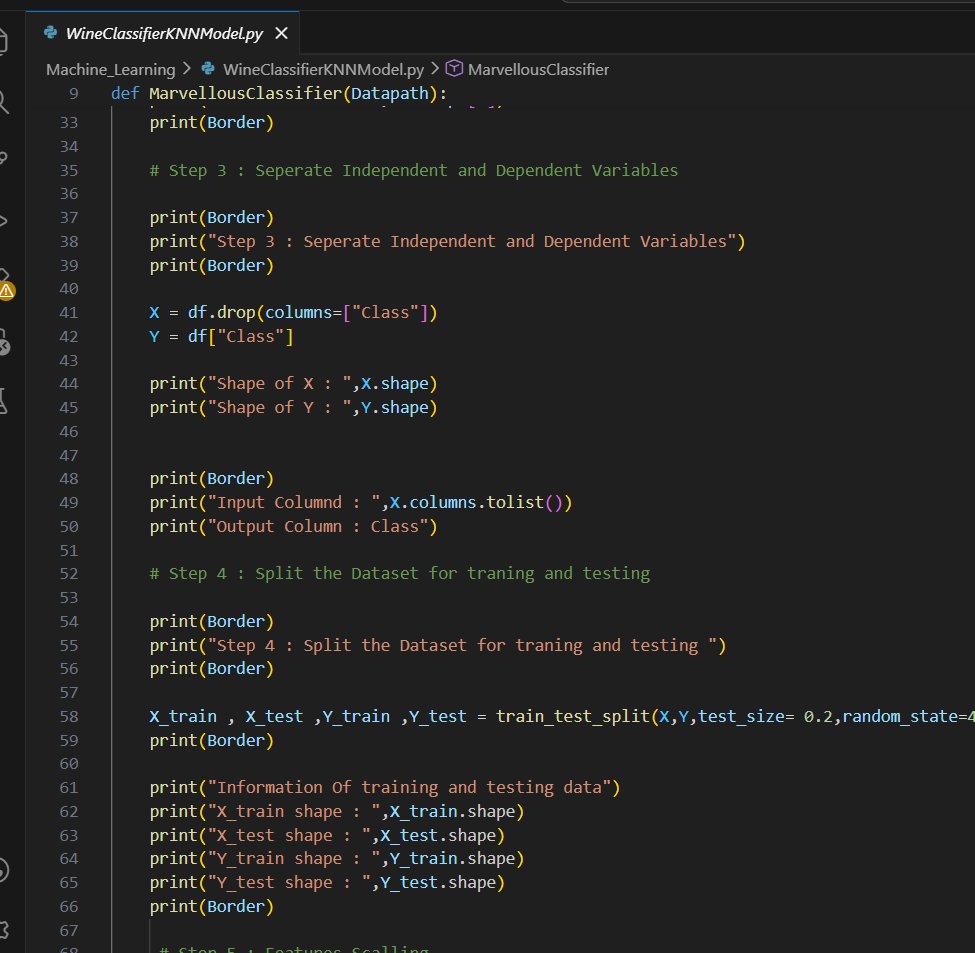
Task: Expand the Machine_Learning breadcrumb folder
Action: (110, 69)
